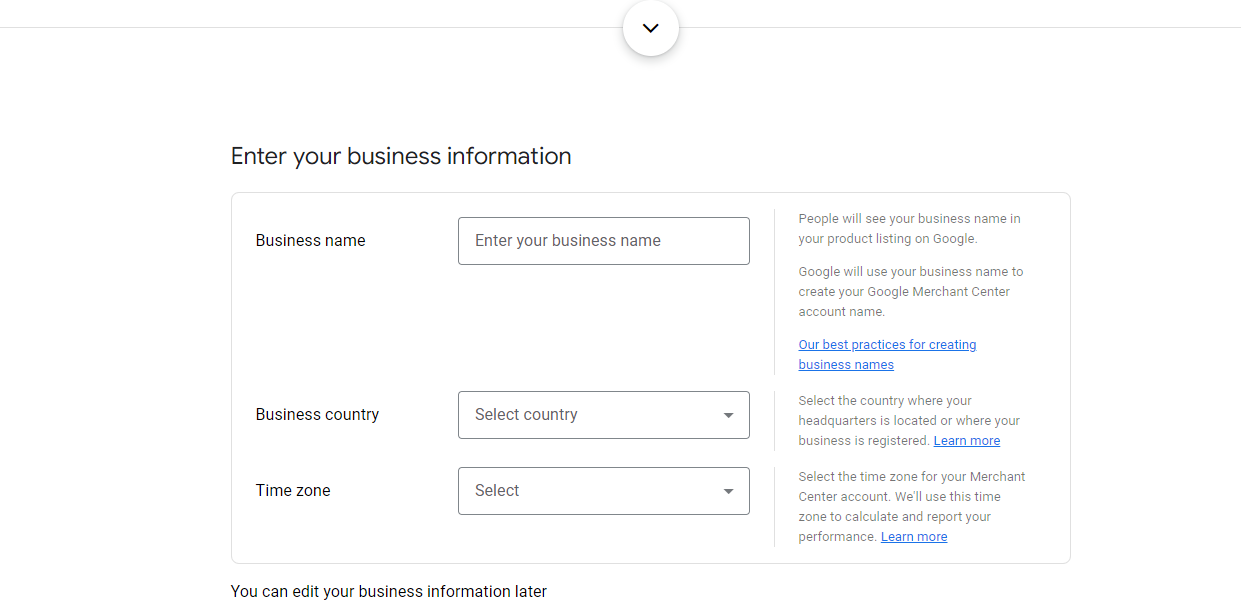1241x616 pixels.
Task: Click 'You can edit your business information later' text
Action: (388, 591)
